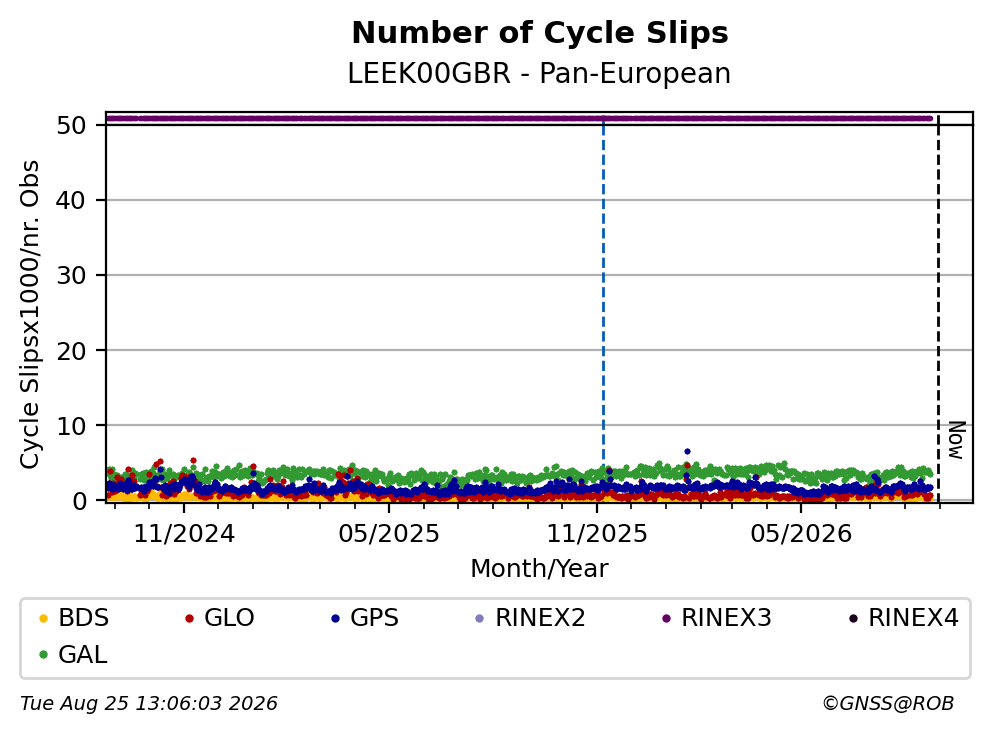993x734 pixels.
Task: Click the RINEX3 purple legend marker
Action: [x=666, y=618]
